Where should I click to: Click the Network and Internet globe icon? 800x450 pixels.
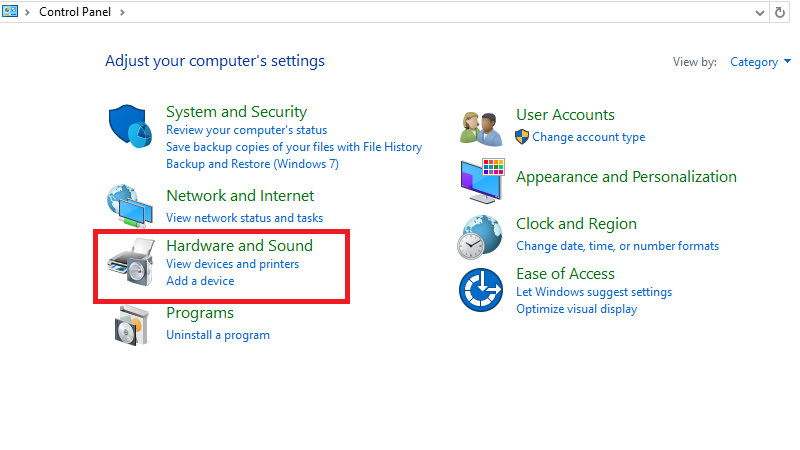[x=129, y=204]
